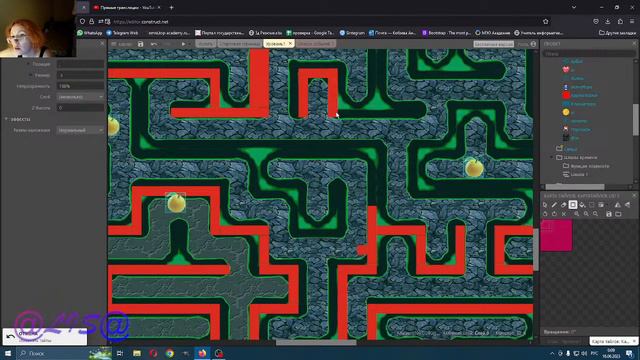Bookmark this page with the star icon
Image resolution: width=640 pixels, height=360 pixels.
coord(546,22)
